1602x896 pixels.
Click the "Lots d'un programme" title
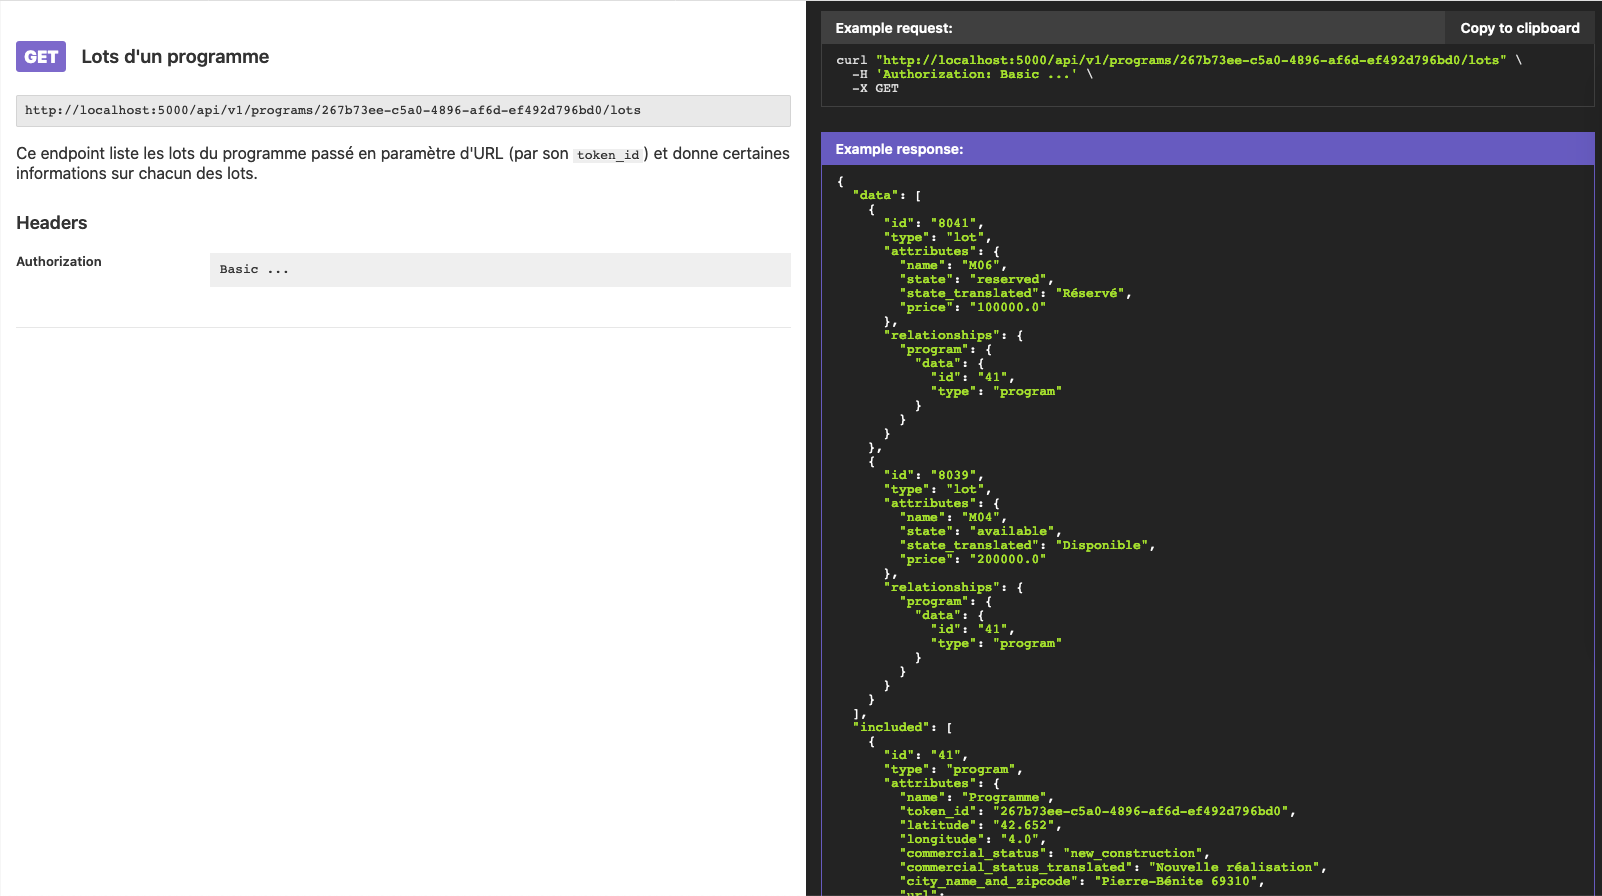coord(175,57)
